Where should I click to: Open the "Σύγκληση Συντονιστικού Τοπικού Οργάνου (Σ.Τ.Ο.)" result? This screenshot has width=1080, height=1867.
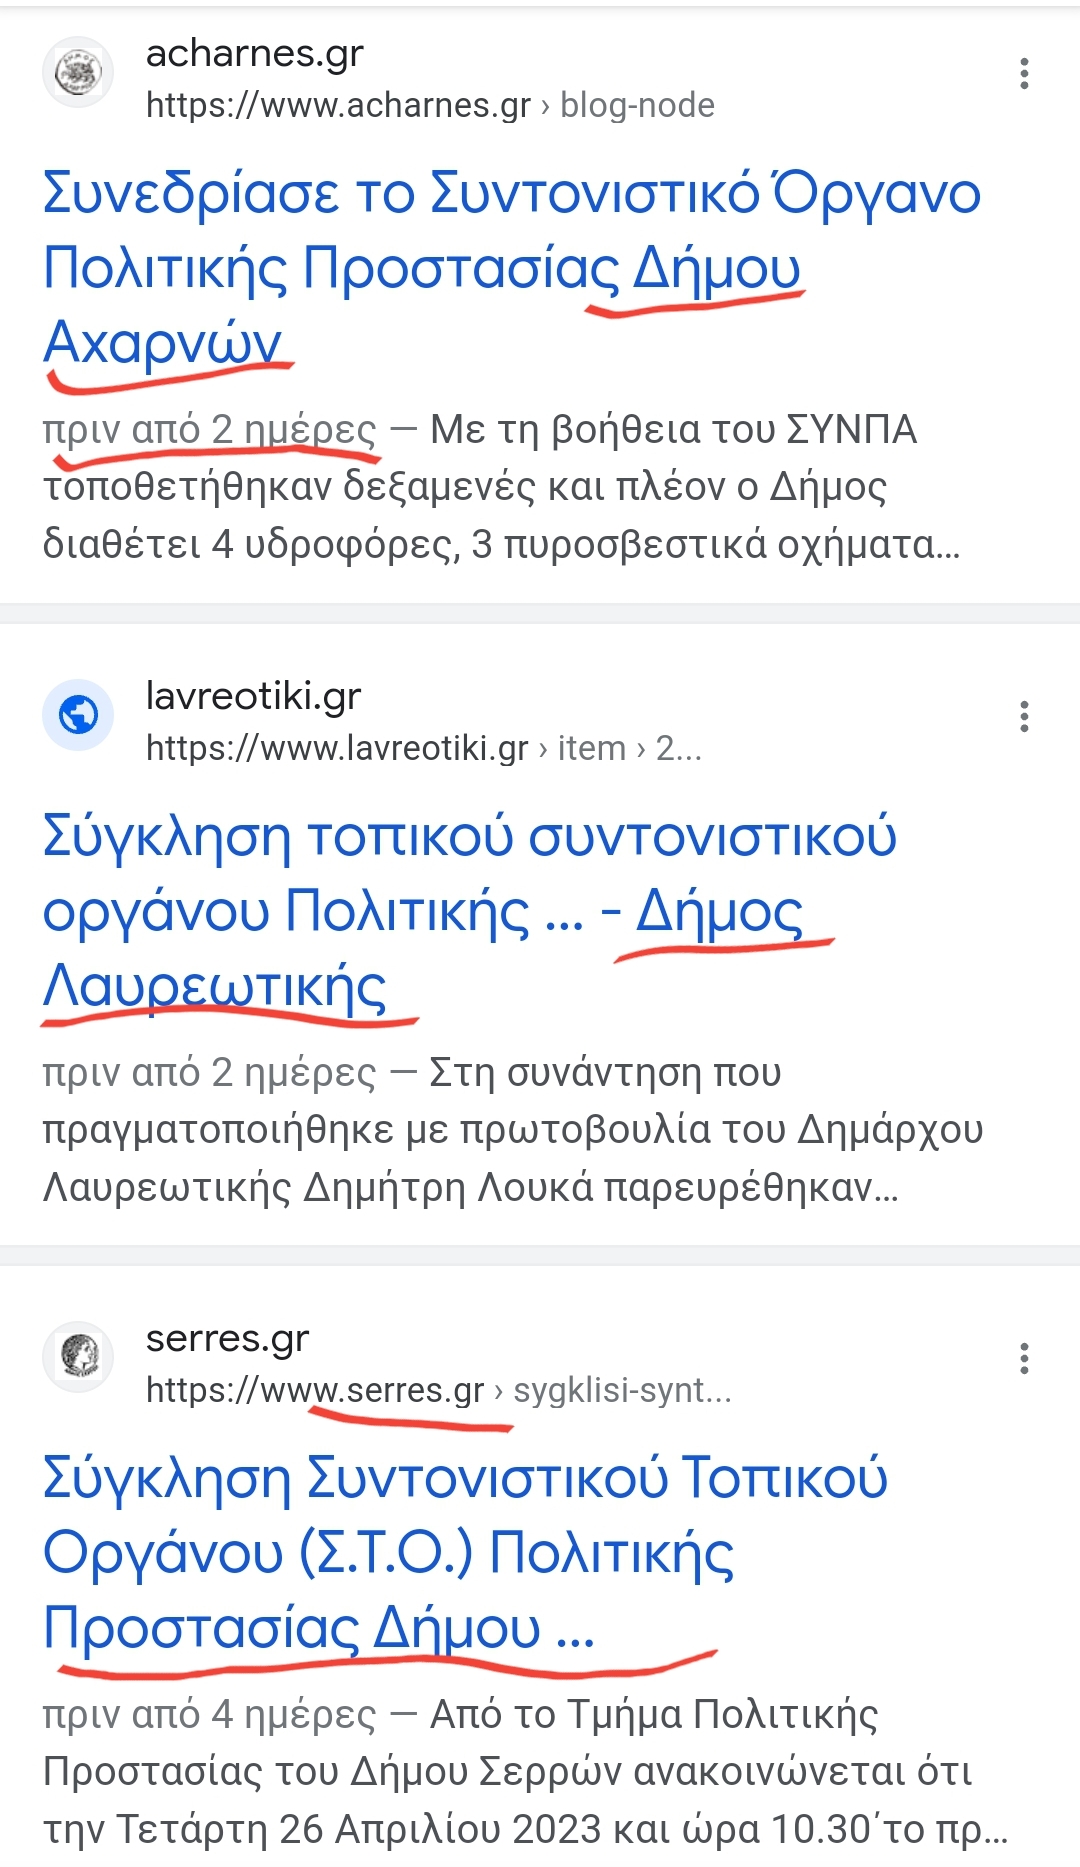464,1479
